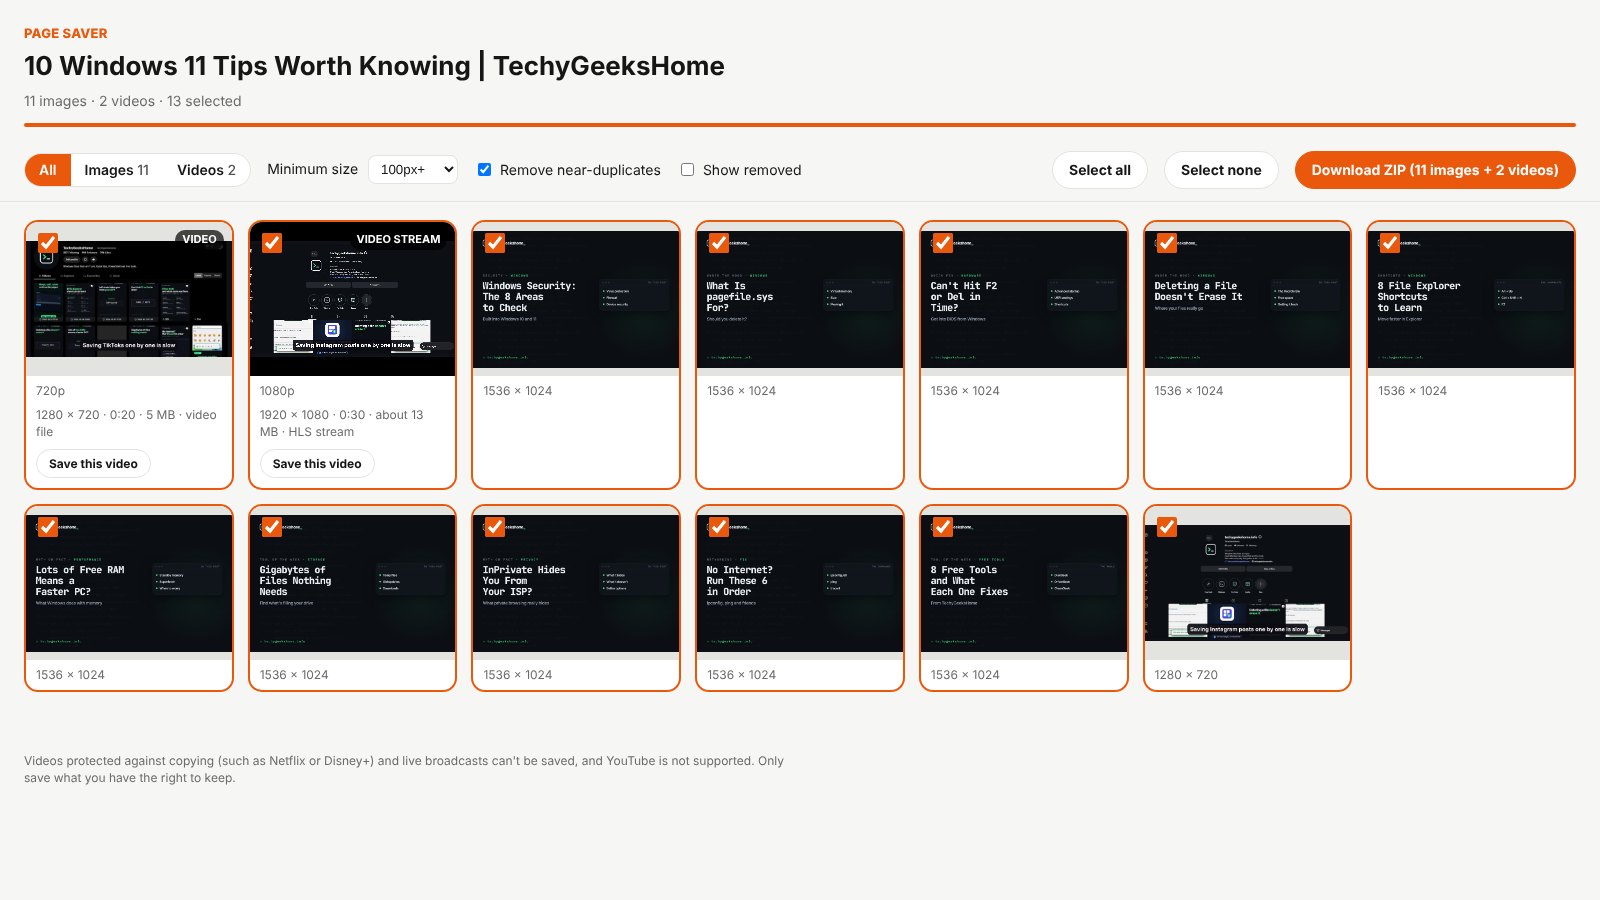
Task: Open the What Is pagefile.sys For thumbnail
Action: click(x=800, y=299)
